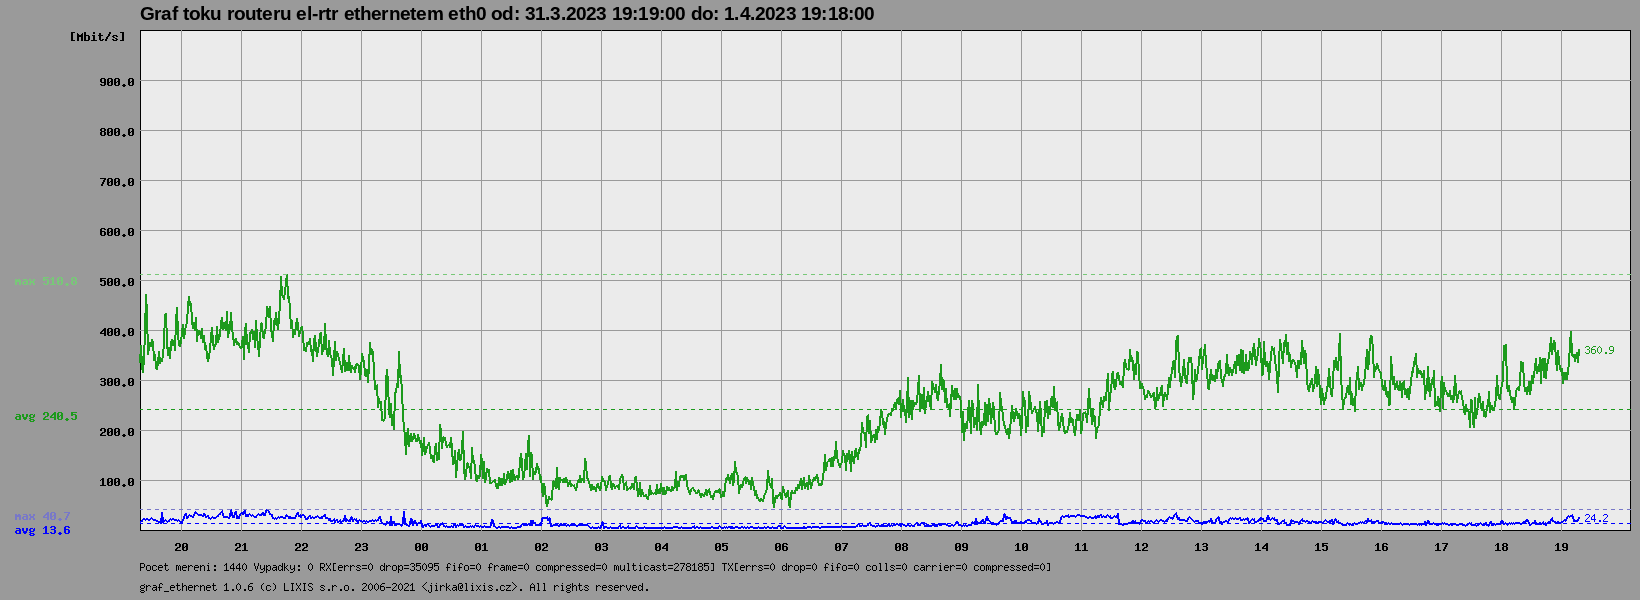This screenshot has height=600, width=1640.
Task: Select the green max 510.8 label
Action: coord(45,282)
